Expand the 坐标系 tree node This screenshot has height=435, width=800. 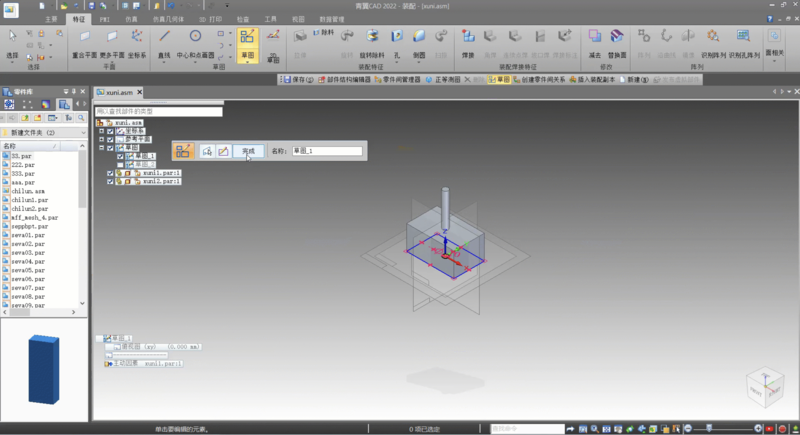101,131
